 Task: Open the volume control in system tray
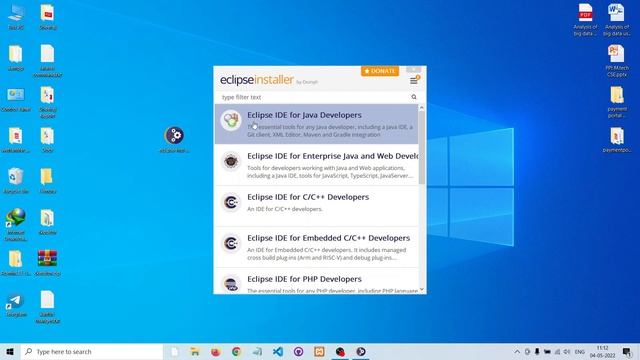(x=567, y=351)
